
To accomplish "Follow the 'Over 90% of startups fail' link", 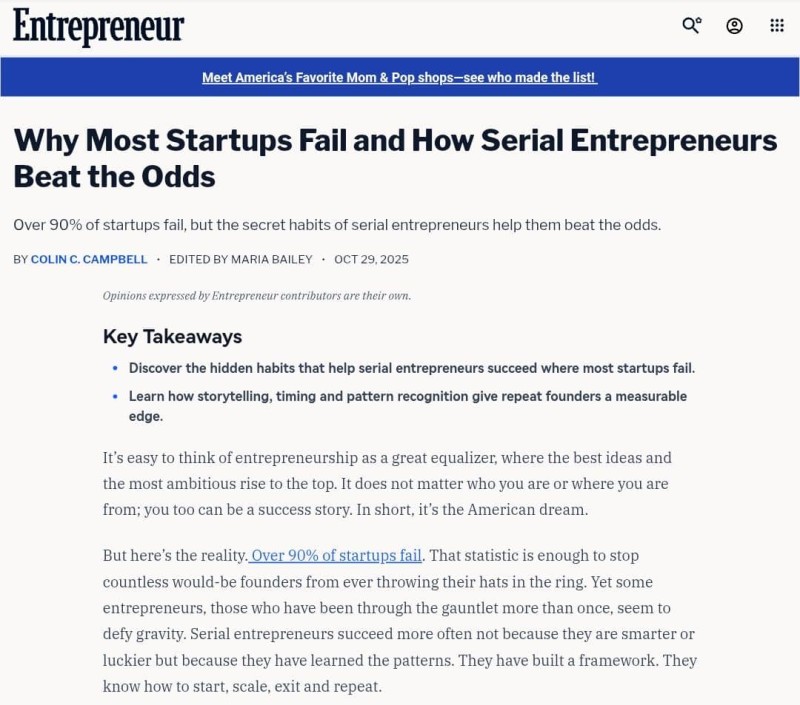I will coord(336,555).
